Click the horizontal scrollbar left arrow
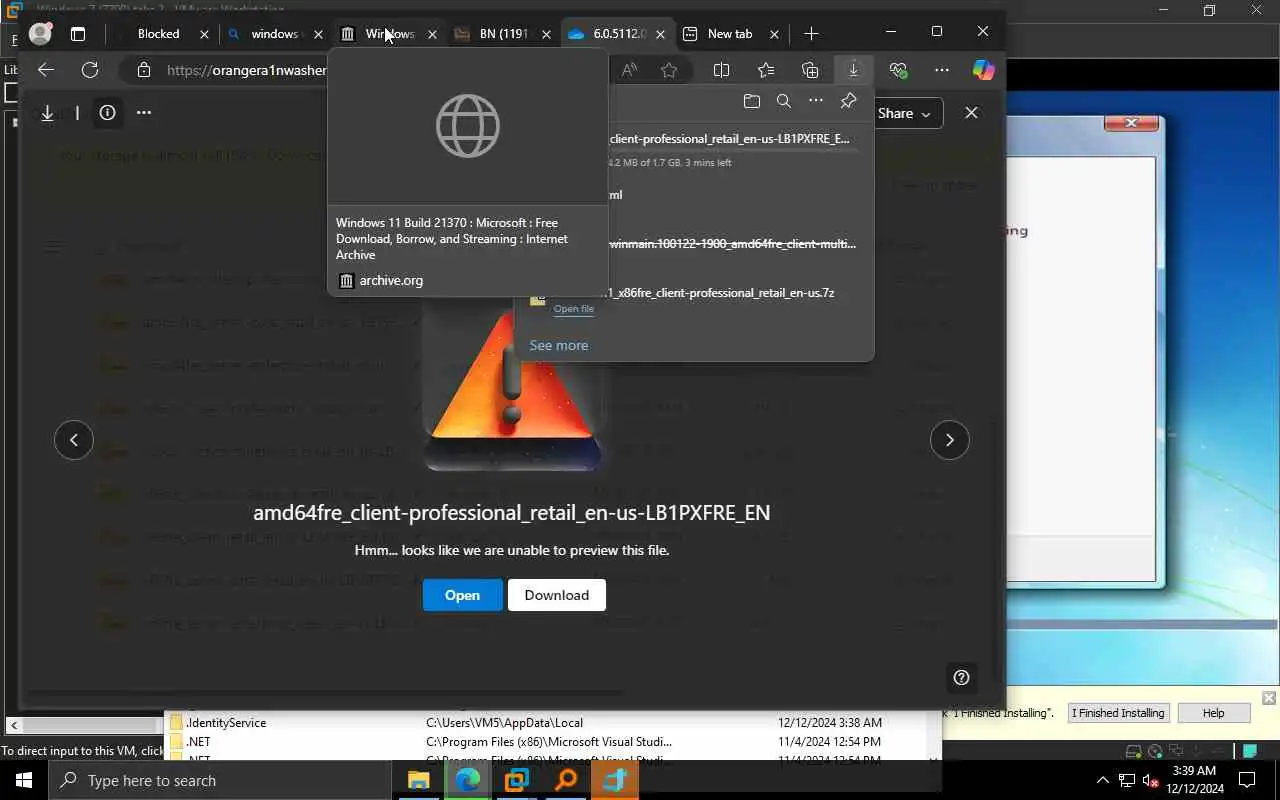 (x=14, y=725)
